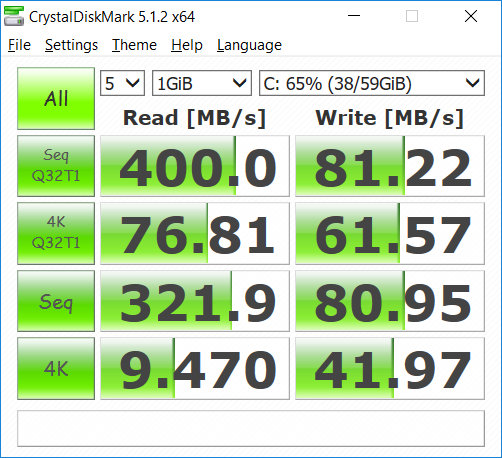Viewport: 502px width, 458px height.
Task: Click the CrystalDiskMark app icon in title bar
Action: coord(14,16)
